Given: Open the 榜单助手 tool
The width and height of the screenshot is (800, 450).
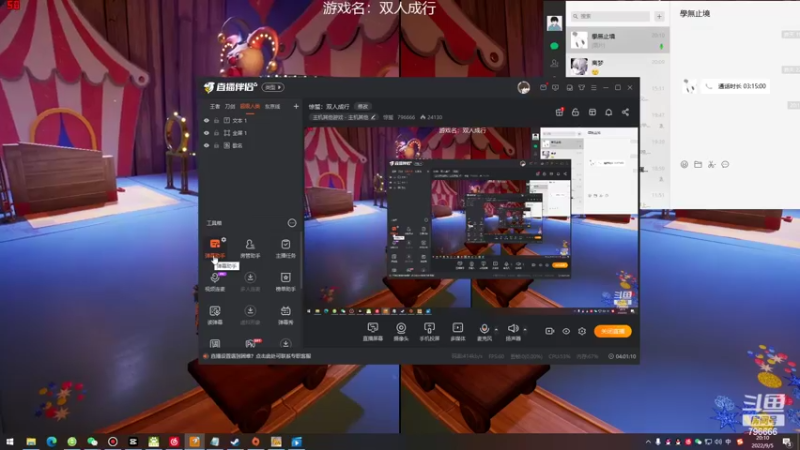Looking at the screenshot, I should point(285,281).
